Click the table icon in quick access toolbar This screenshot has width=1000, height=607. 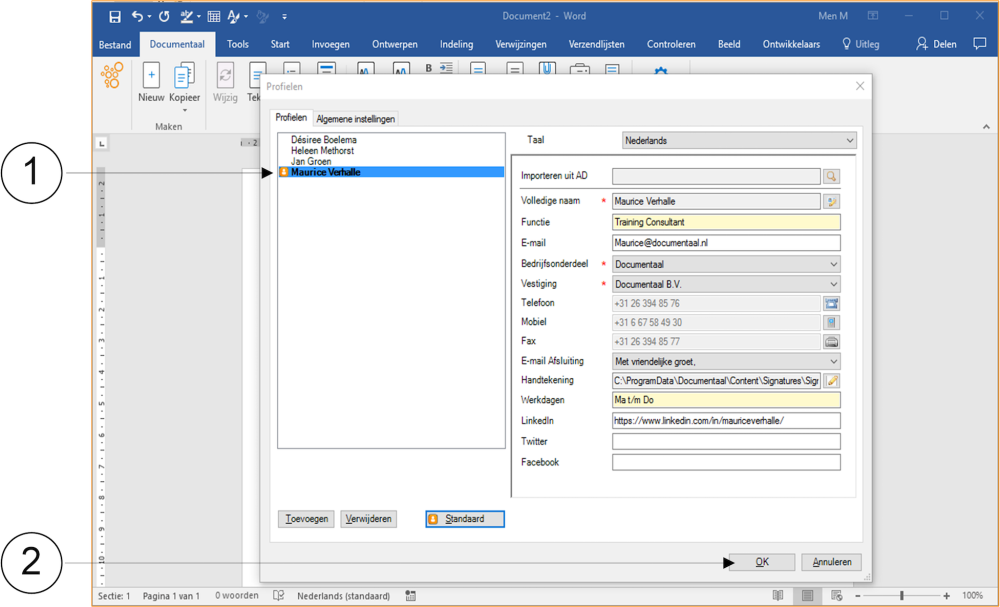214,17
